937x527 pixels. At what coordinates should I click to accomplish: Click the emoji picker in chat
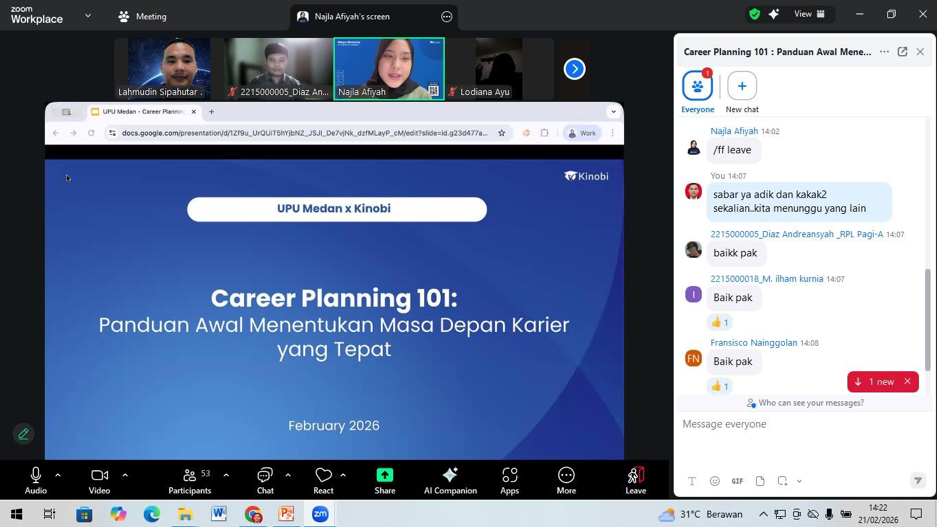tap(714, 481)
